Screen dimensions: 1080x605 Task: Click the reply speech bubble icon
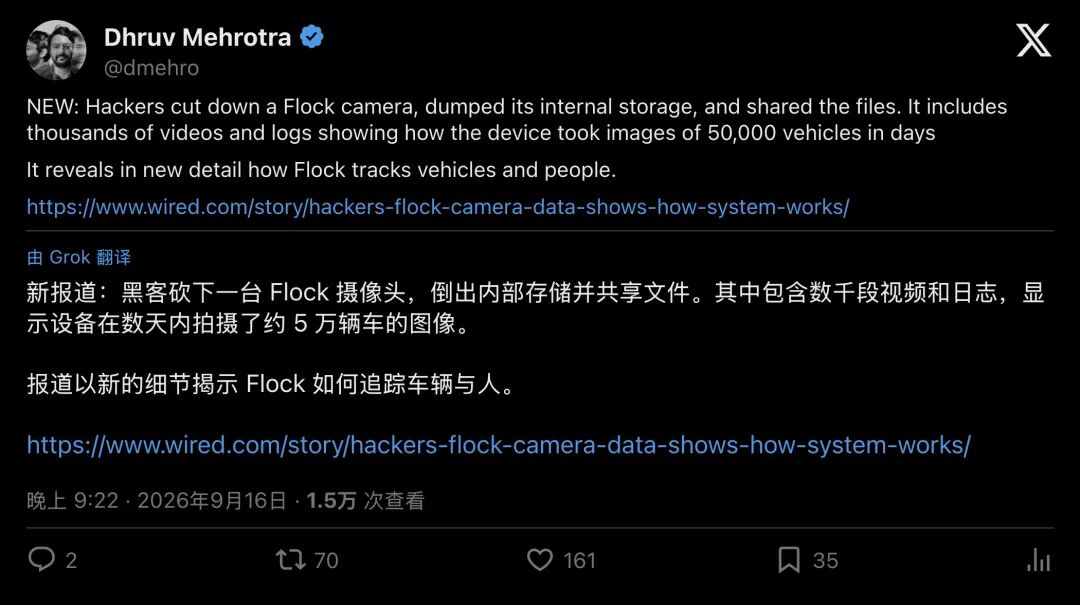click(41, 559)
